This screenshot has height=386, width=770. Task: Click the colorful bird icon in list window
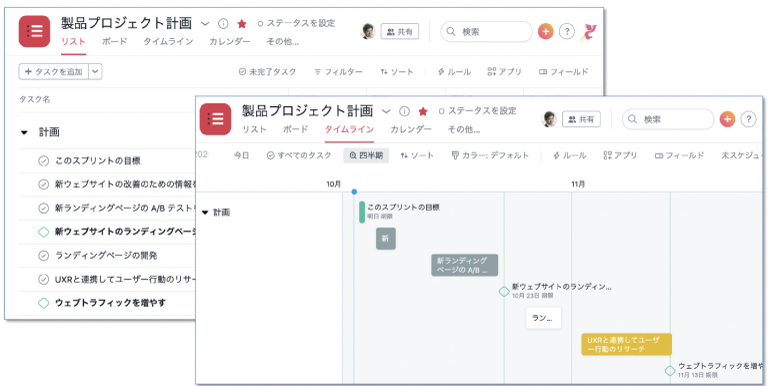[588, 32]
